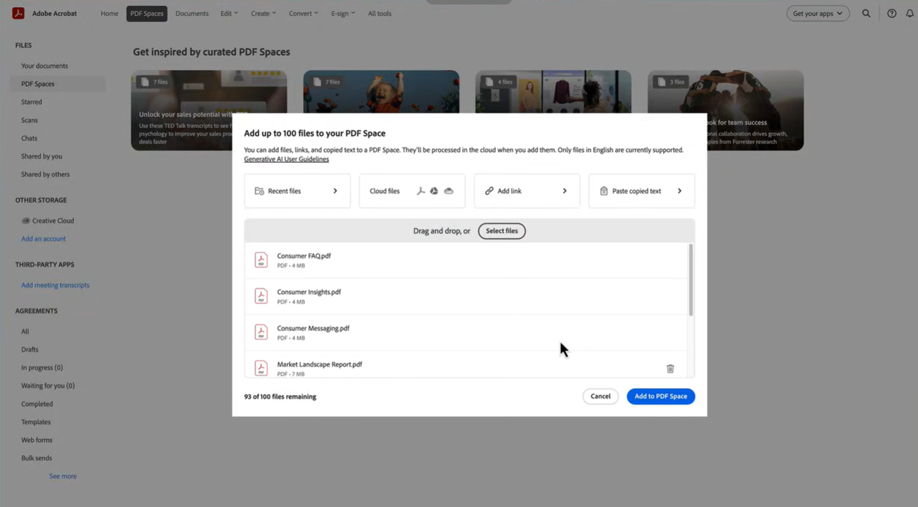Viewport: 918px width, 507px height.
Task: Open the Get your apps dropdown
Action: [x=818, y=13]
